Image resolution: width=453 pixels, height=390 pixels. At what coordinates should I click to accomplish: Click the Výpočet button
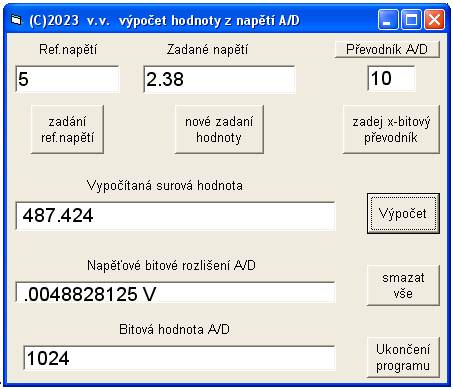pyautogui.click(x=403, y=213)
